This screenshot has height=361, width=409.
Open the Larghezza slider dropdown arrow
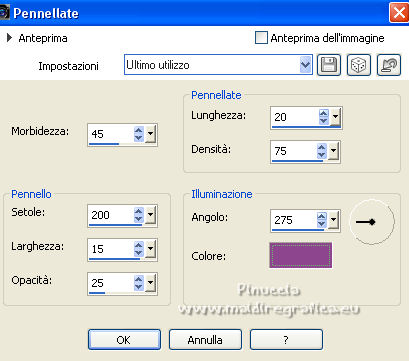(x=151, y=249)
